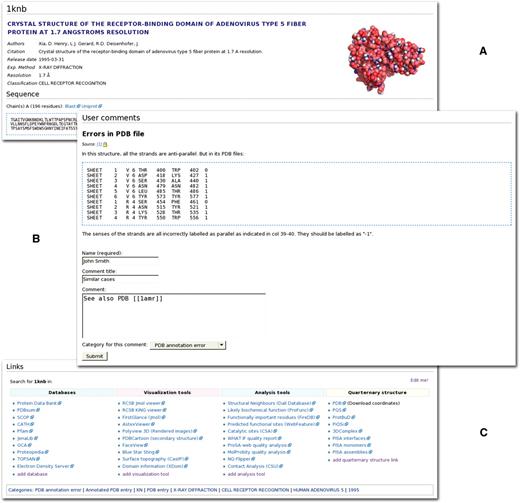
Task: Click inside the Comment text area
Action: pos(174,316)
